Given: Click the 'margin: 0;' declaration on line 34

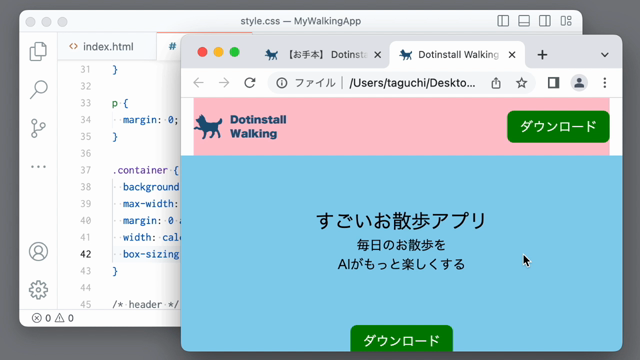Looking at the screenshot, I should (x=150, y=120).
